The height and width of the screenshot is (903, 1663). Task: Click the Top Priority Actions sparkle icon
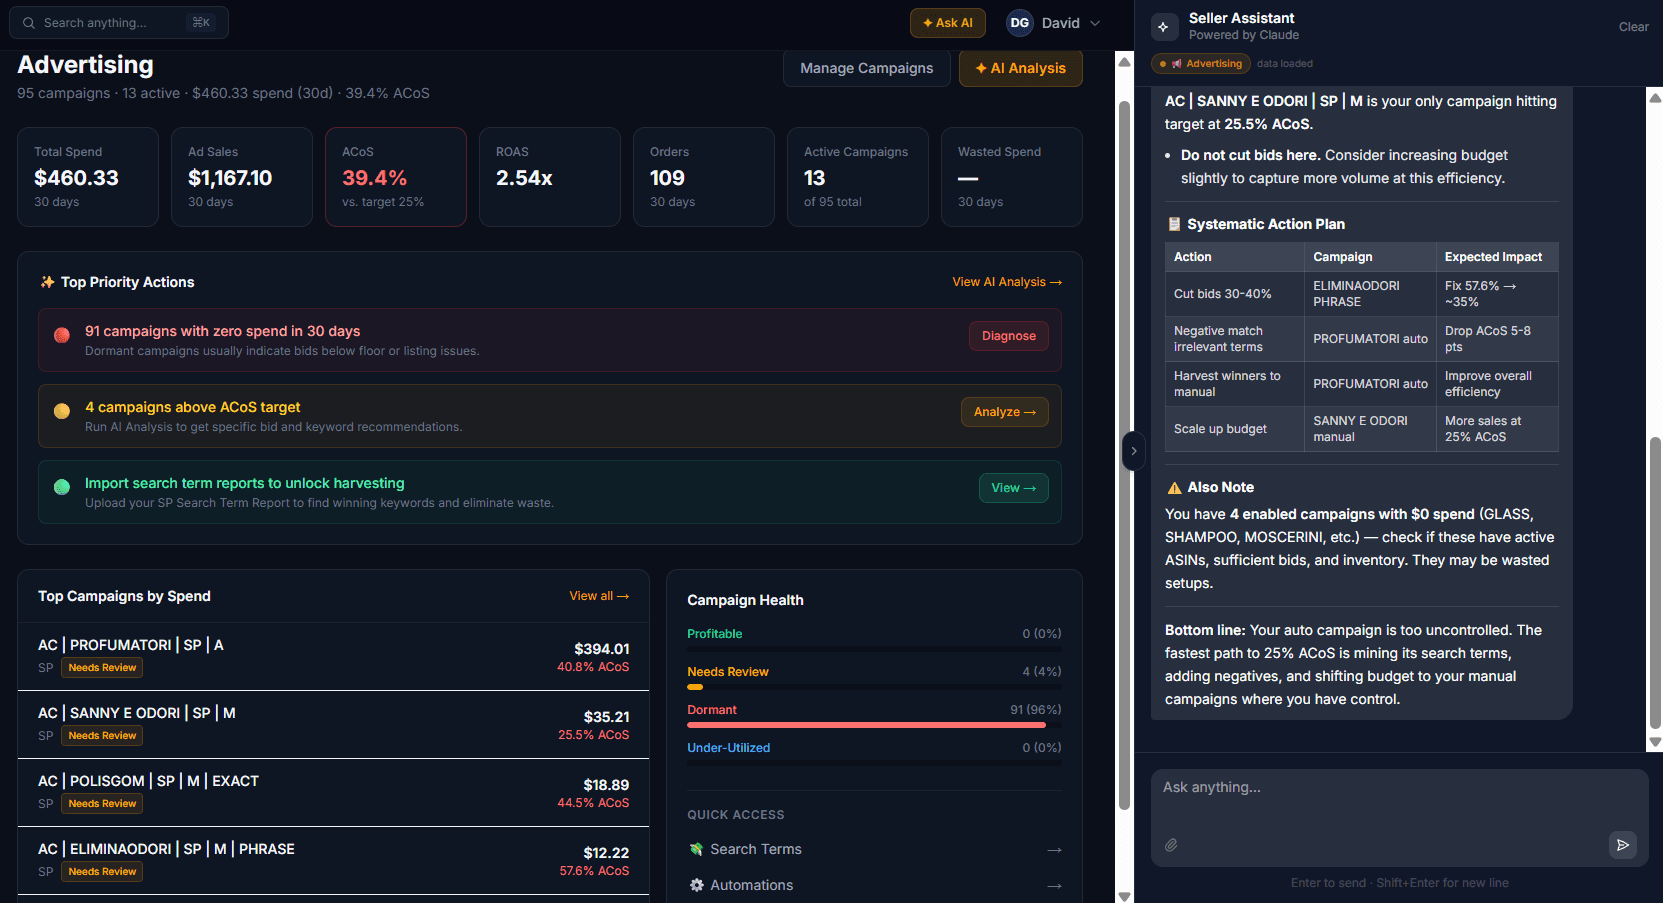coord(47,282)
